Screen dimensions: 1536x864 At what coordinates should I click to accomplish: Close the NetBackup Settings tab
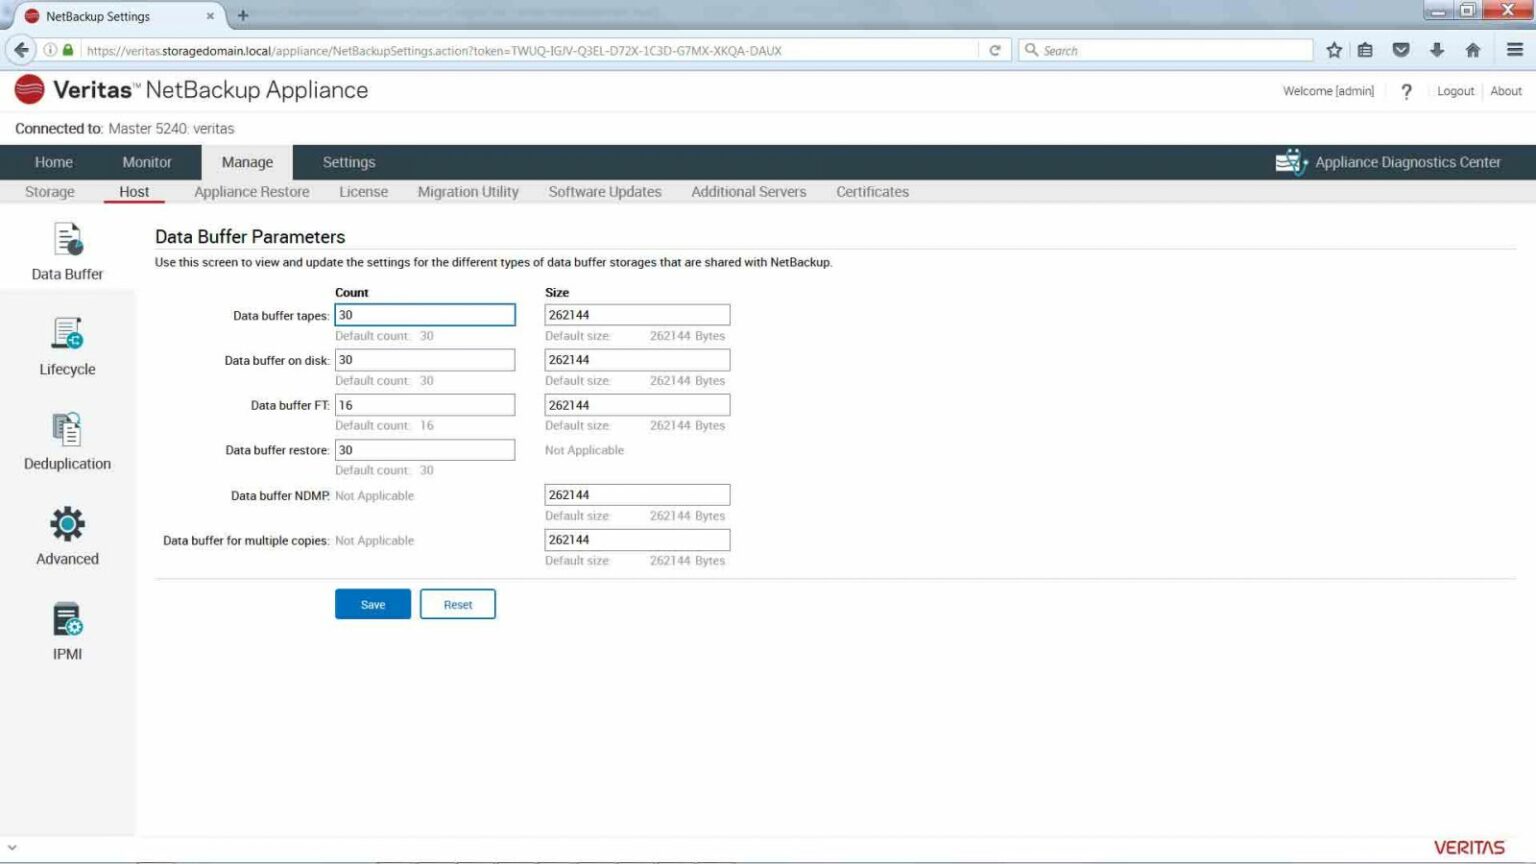point(210,16)
